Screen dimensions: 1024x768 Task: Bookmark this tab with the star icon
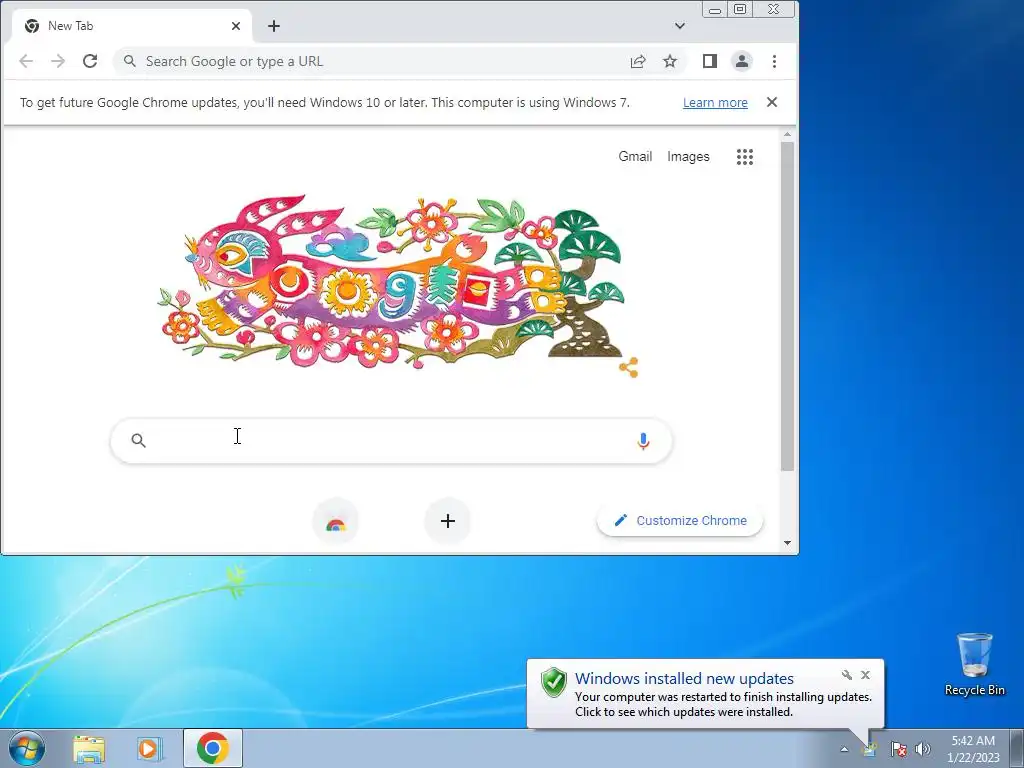[670, 61]
